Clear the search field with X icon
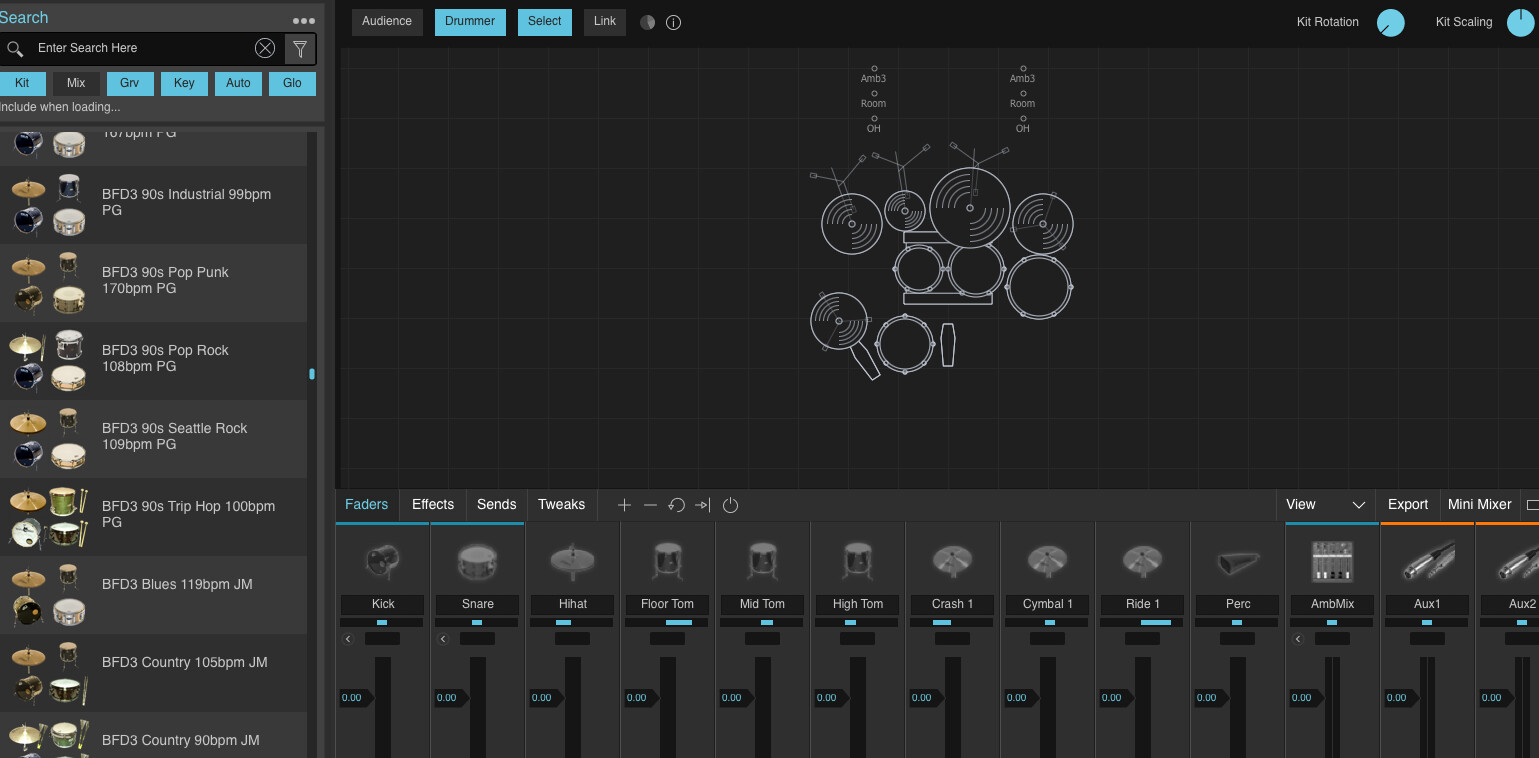This screenshot has height=758, width=1539. [265, 48]
